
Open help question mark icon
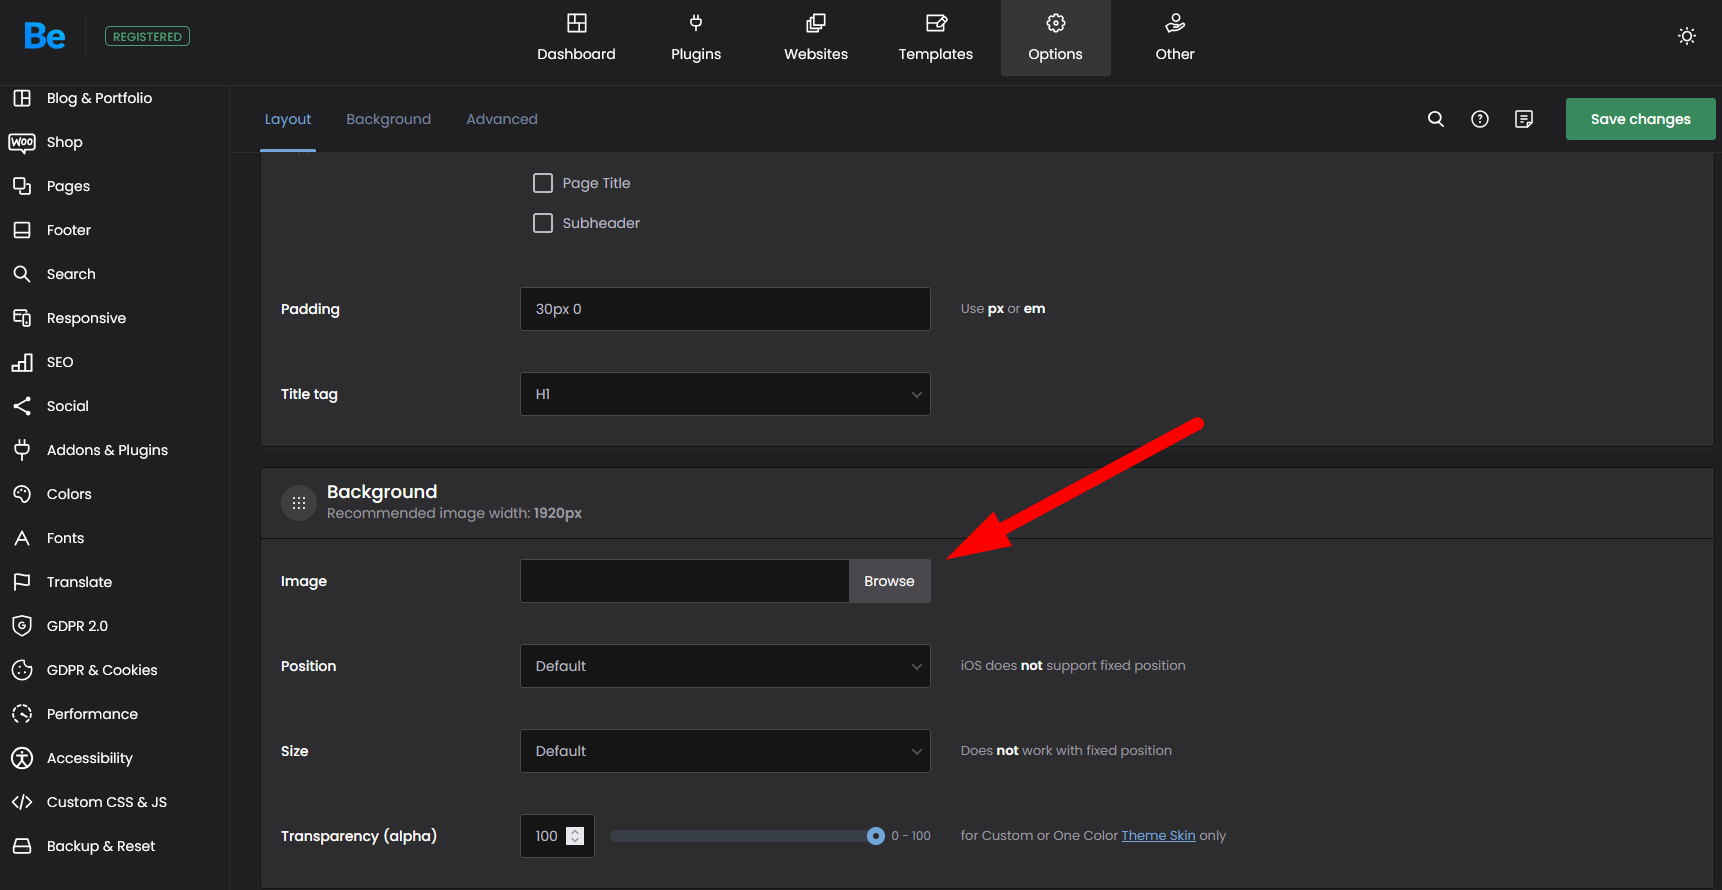[x=1480, y=119]
